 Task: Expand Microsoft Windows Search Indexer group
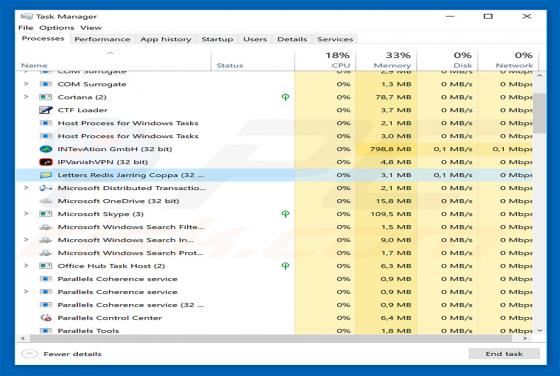[x=26, y=240]
